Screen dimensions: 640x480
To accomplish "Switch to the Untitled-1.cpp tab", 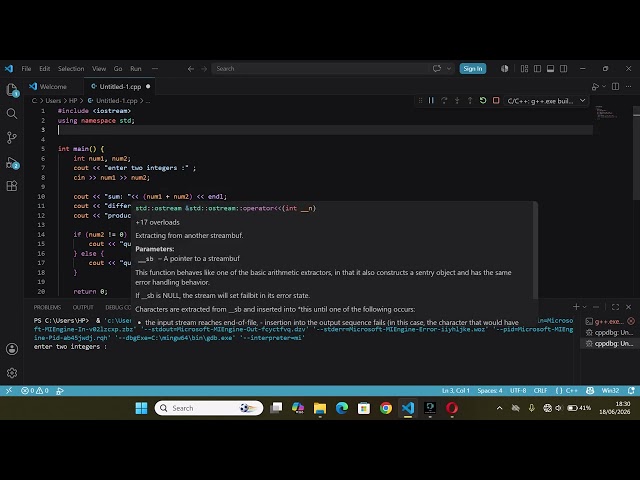I will 120,87.
